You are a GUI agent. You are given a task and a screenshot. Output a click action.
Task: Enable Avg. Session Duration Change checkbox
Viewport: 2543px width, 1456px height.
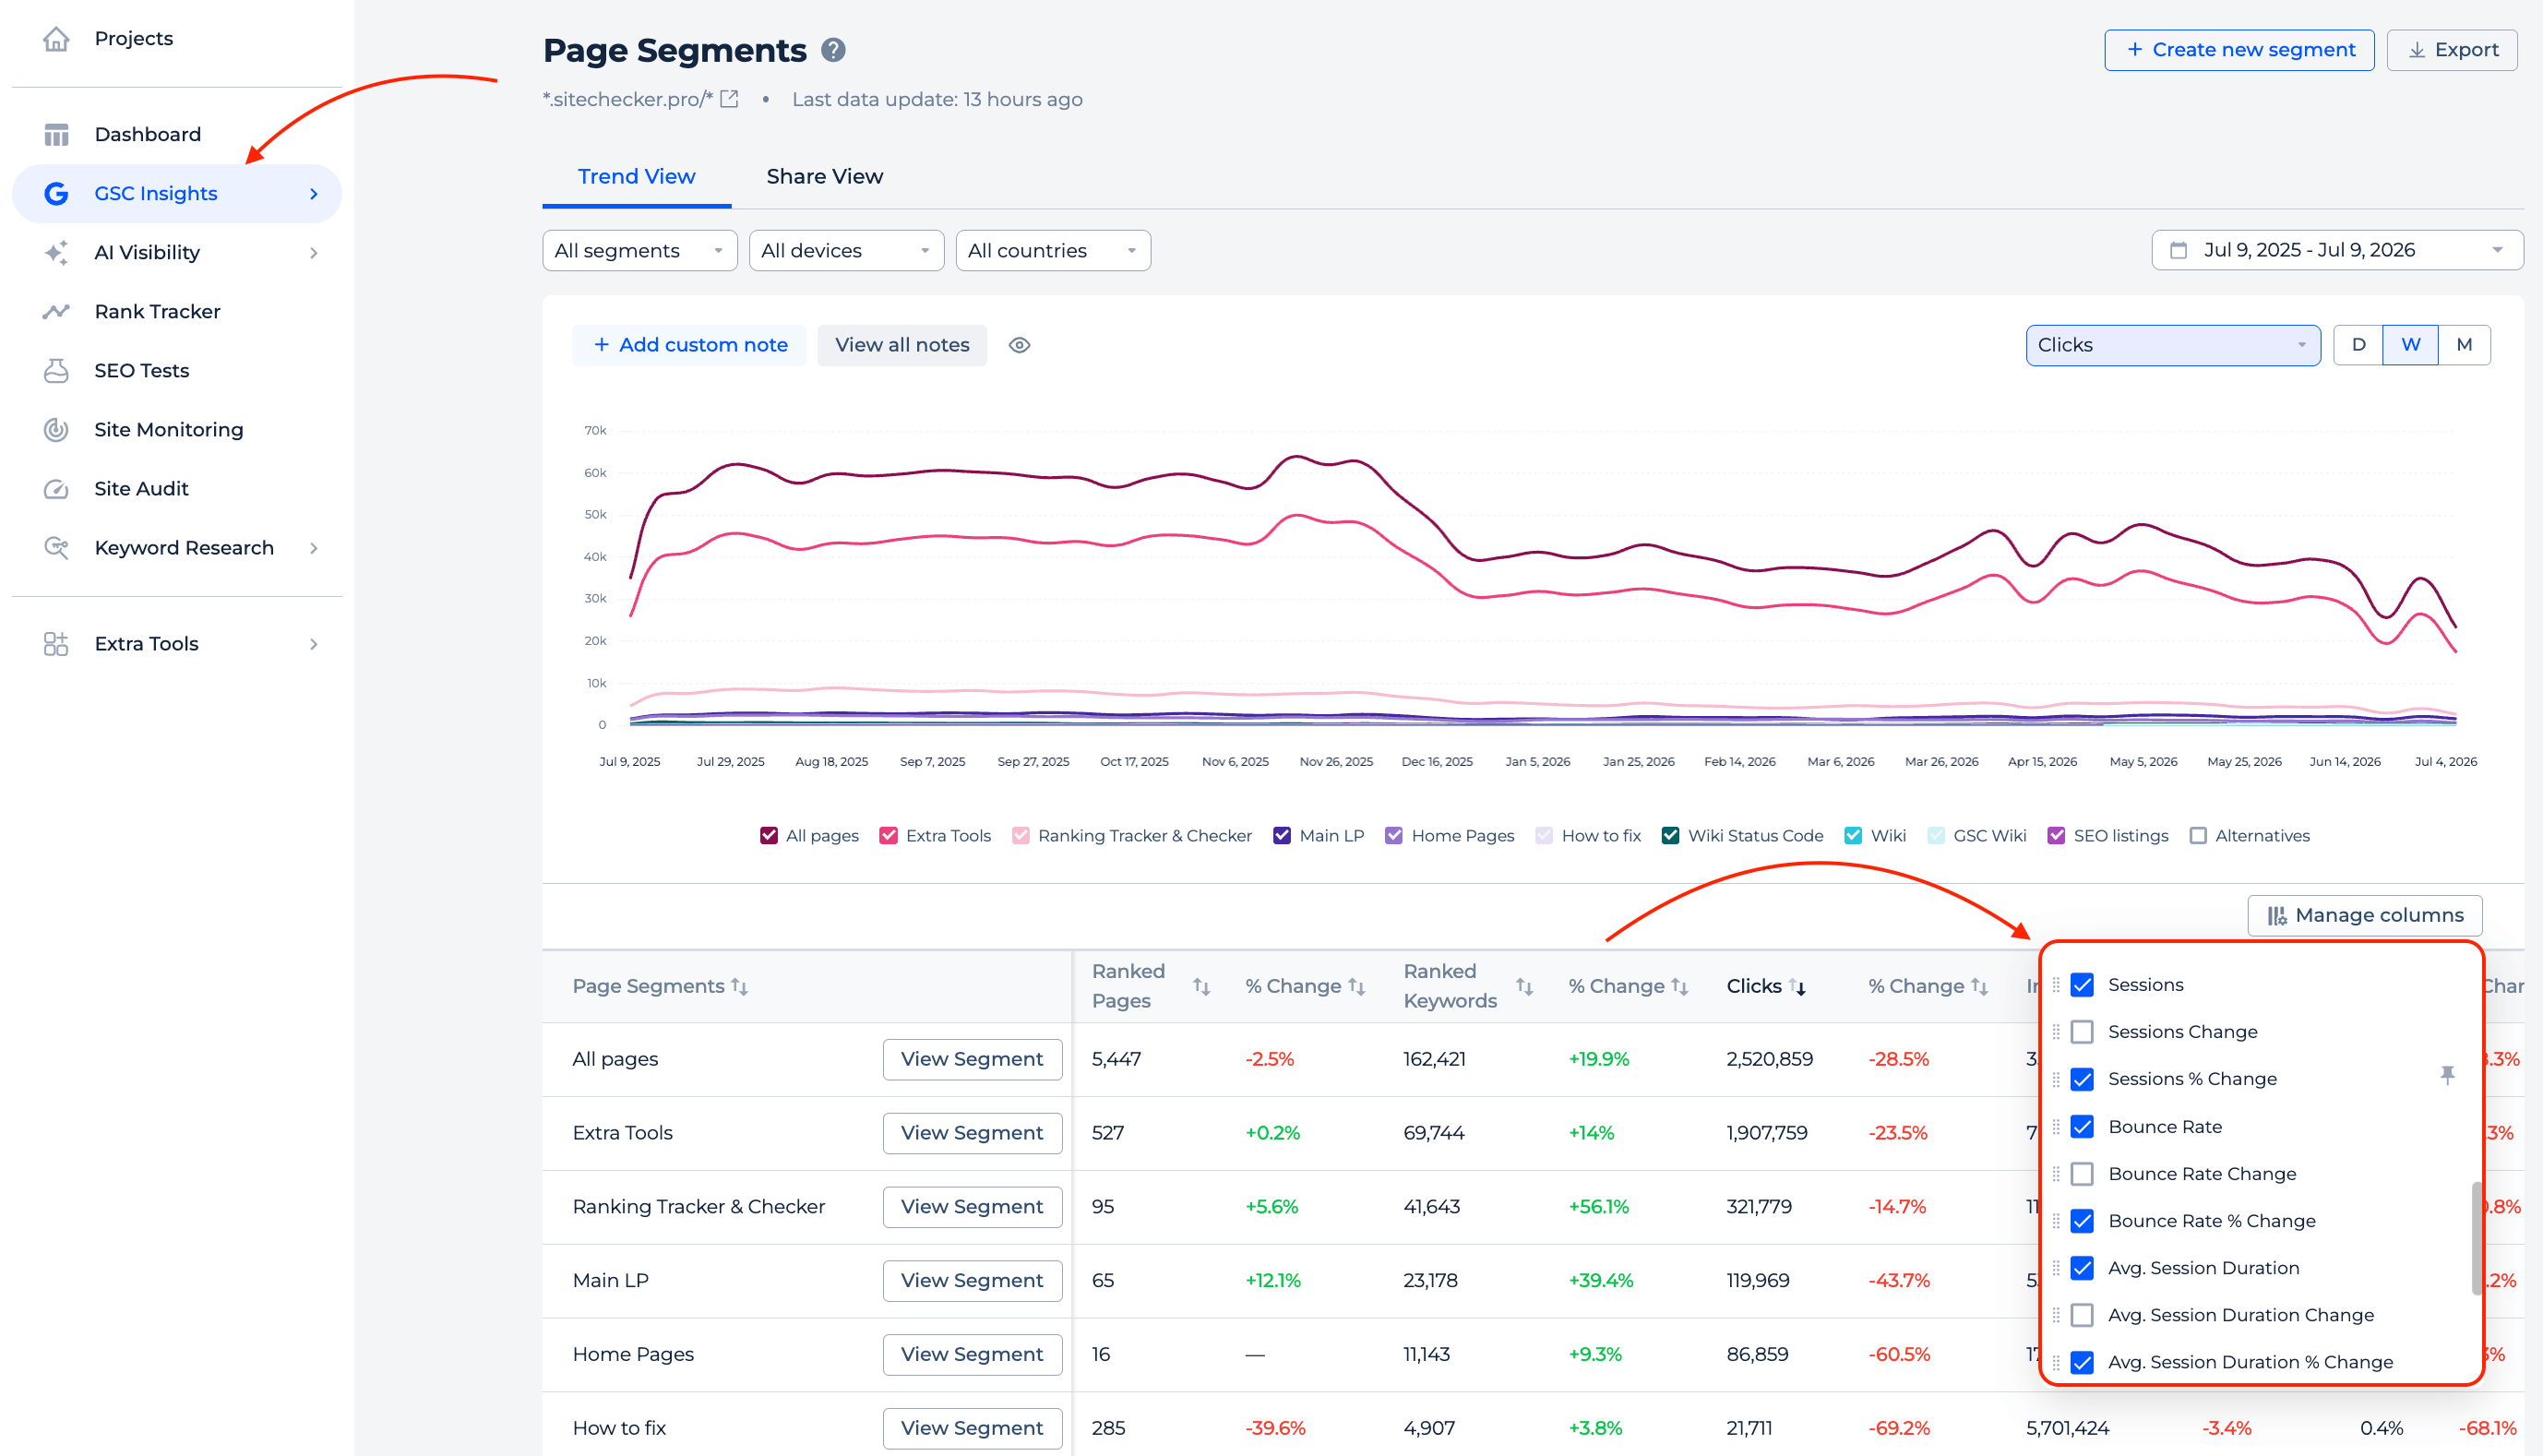2082,1314
